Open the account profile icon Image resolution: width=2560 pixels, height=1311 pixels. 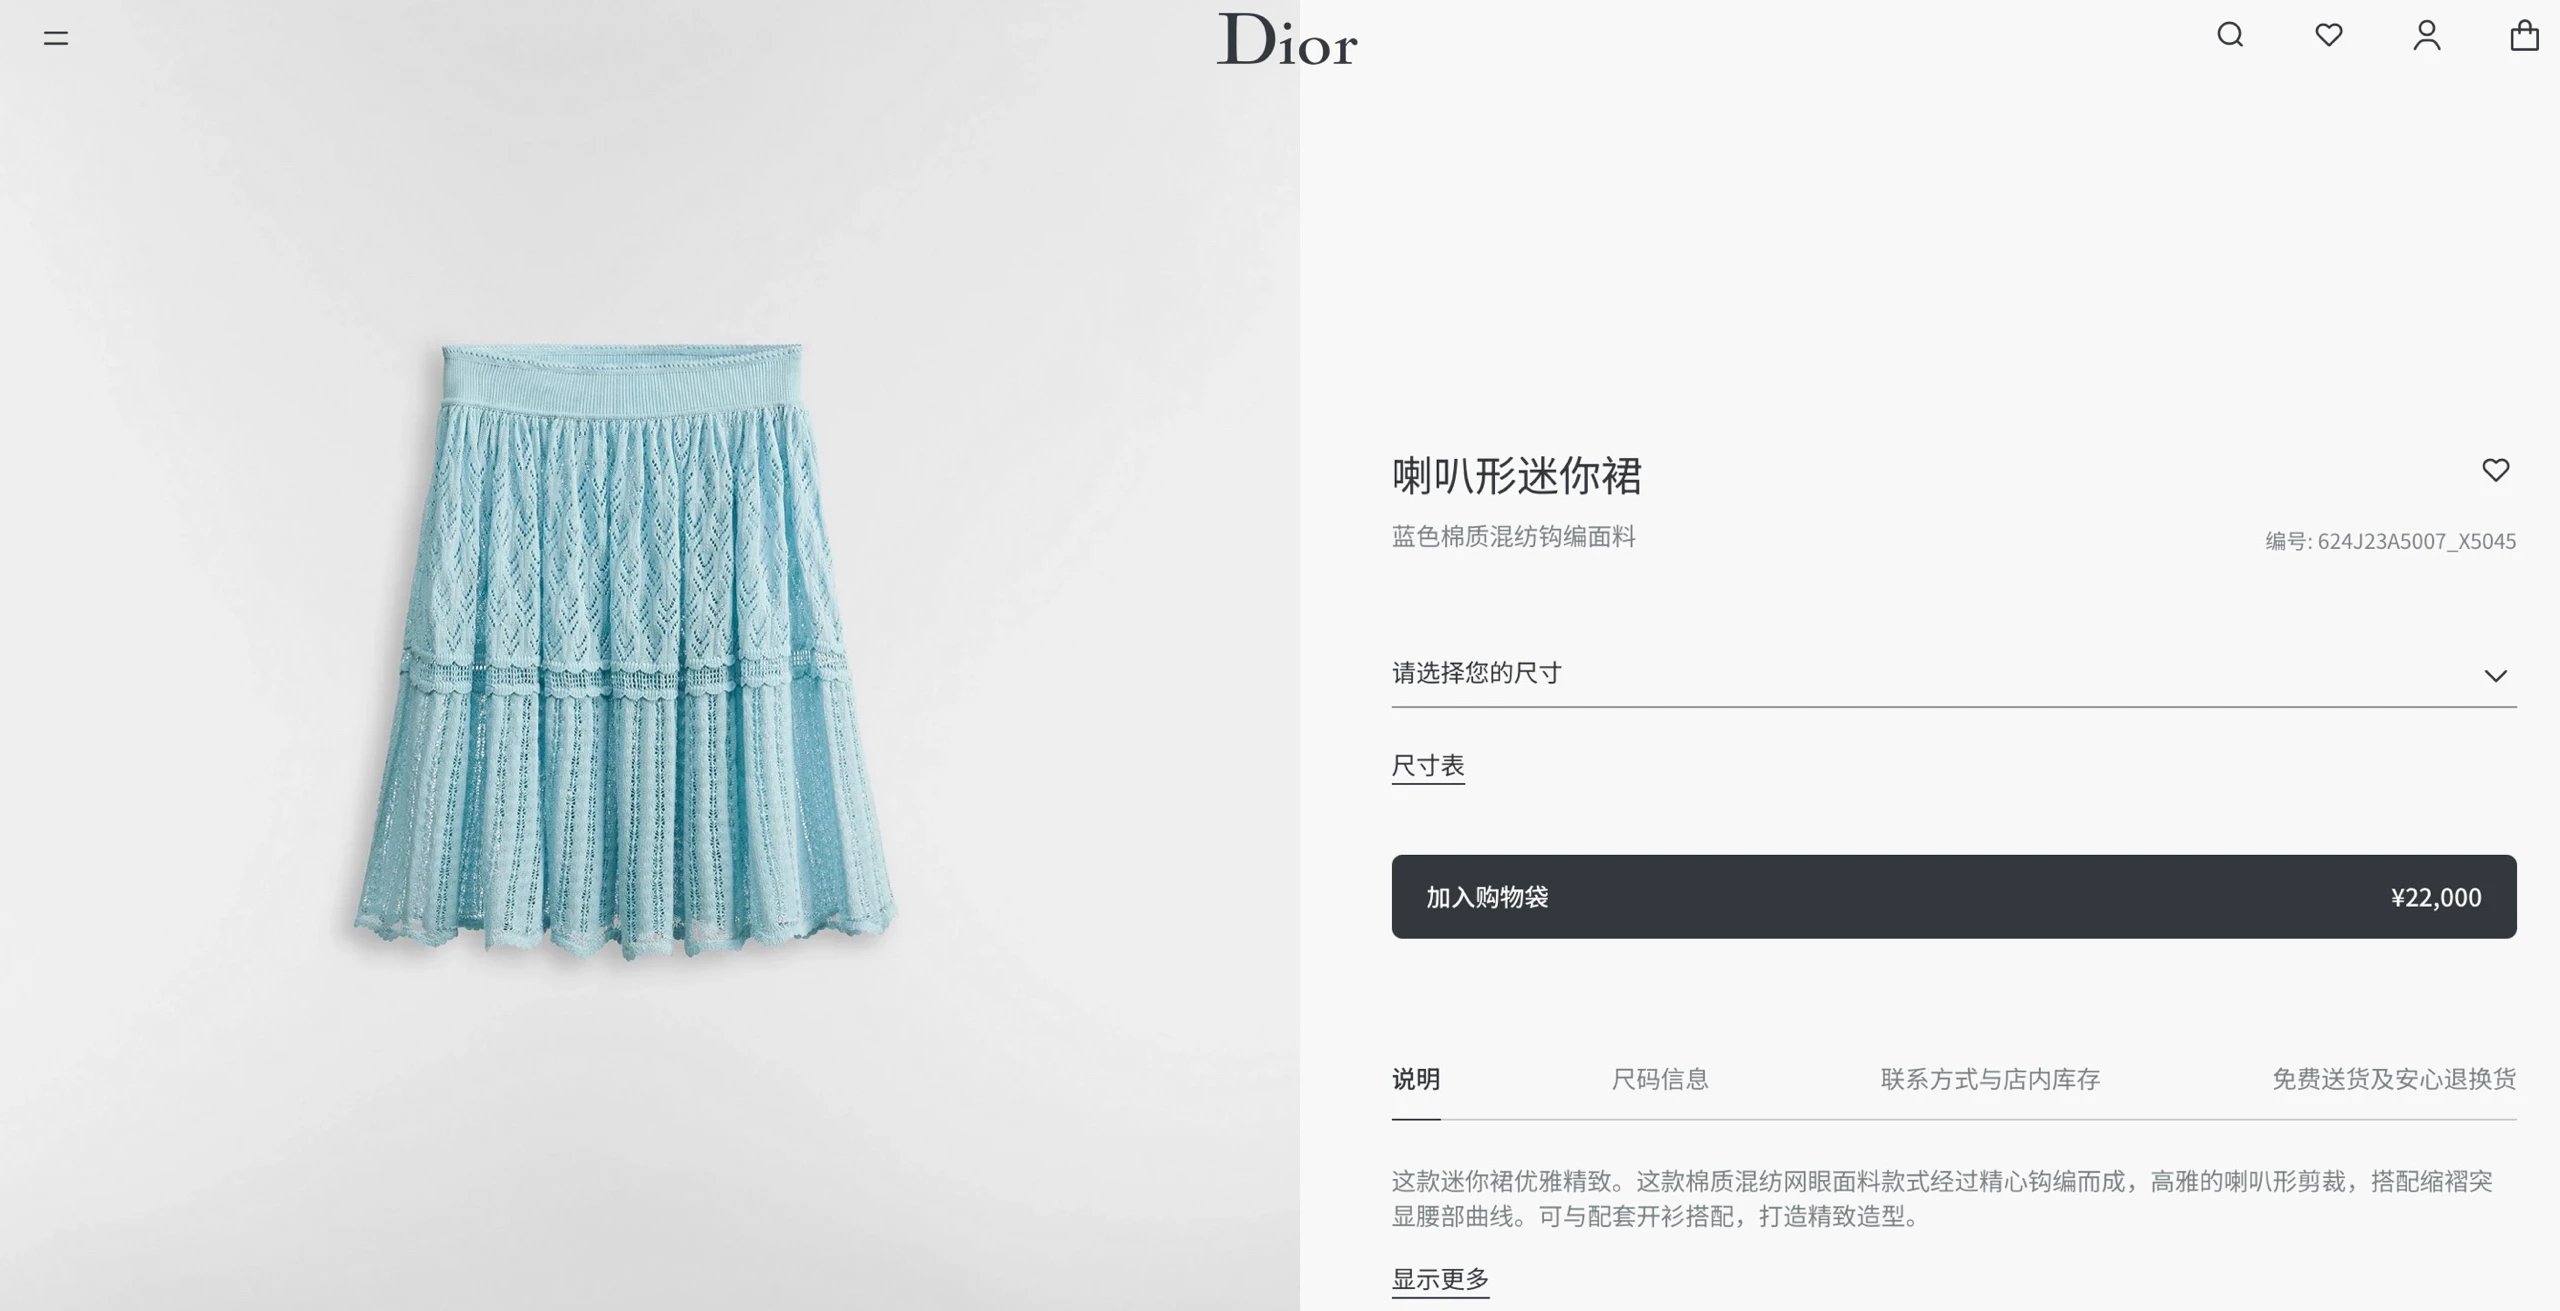(2427, 35)
